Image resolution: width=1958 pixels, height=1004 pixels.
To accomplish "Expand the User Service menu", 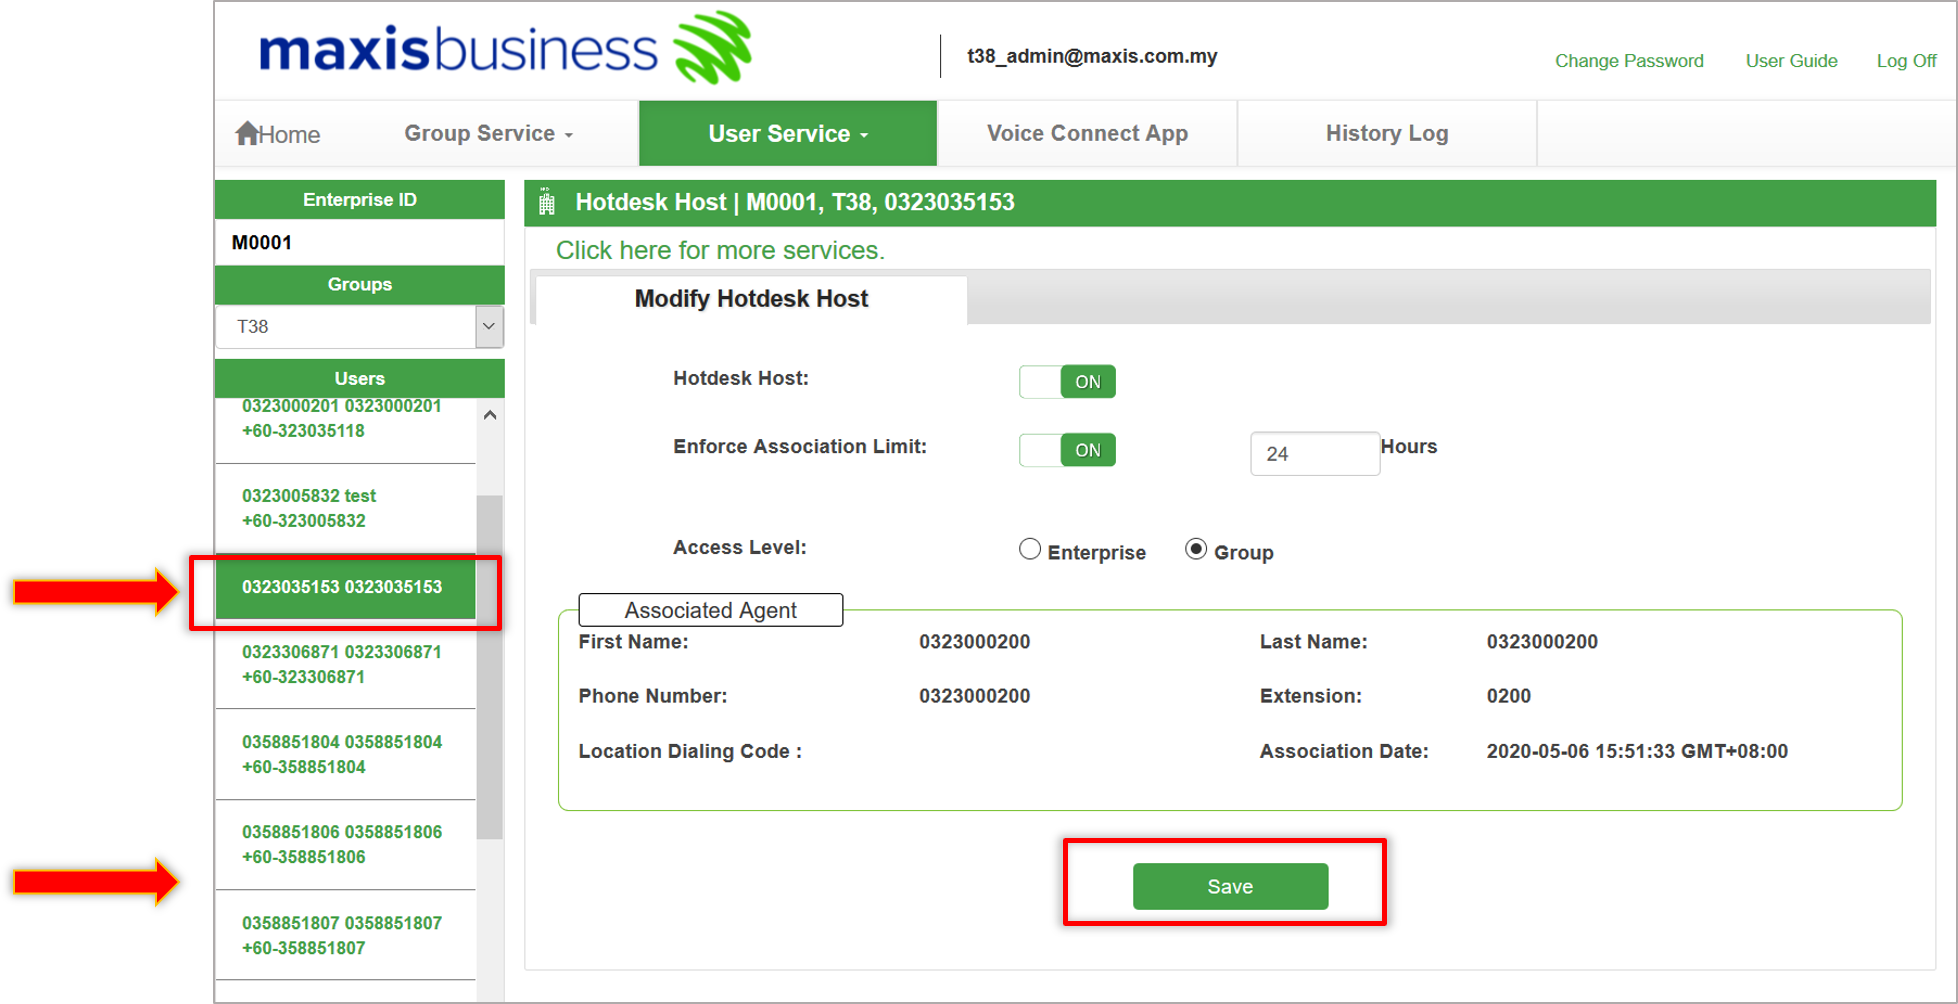I will click(787, 133).
